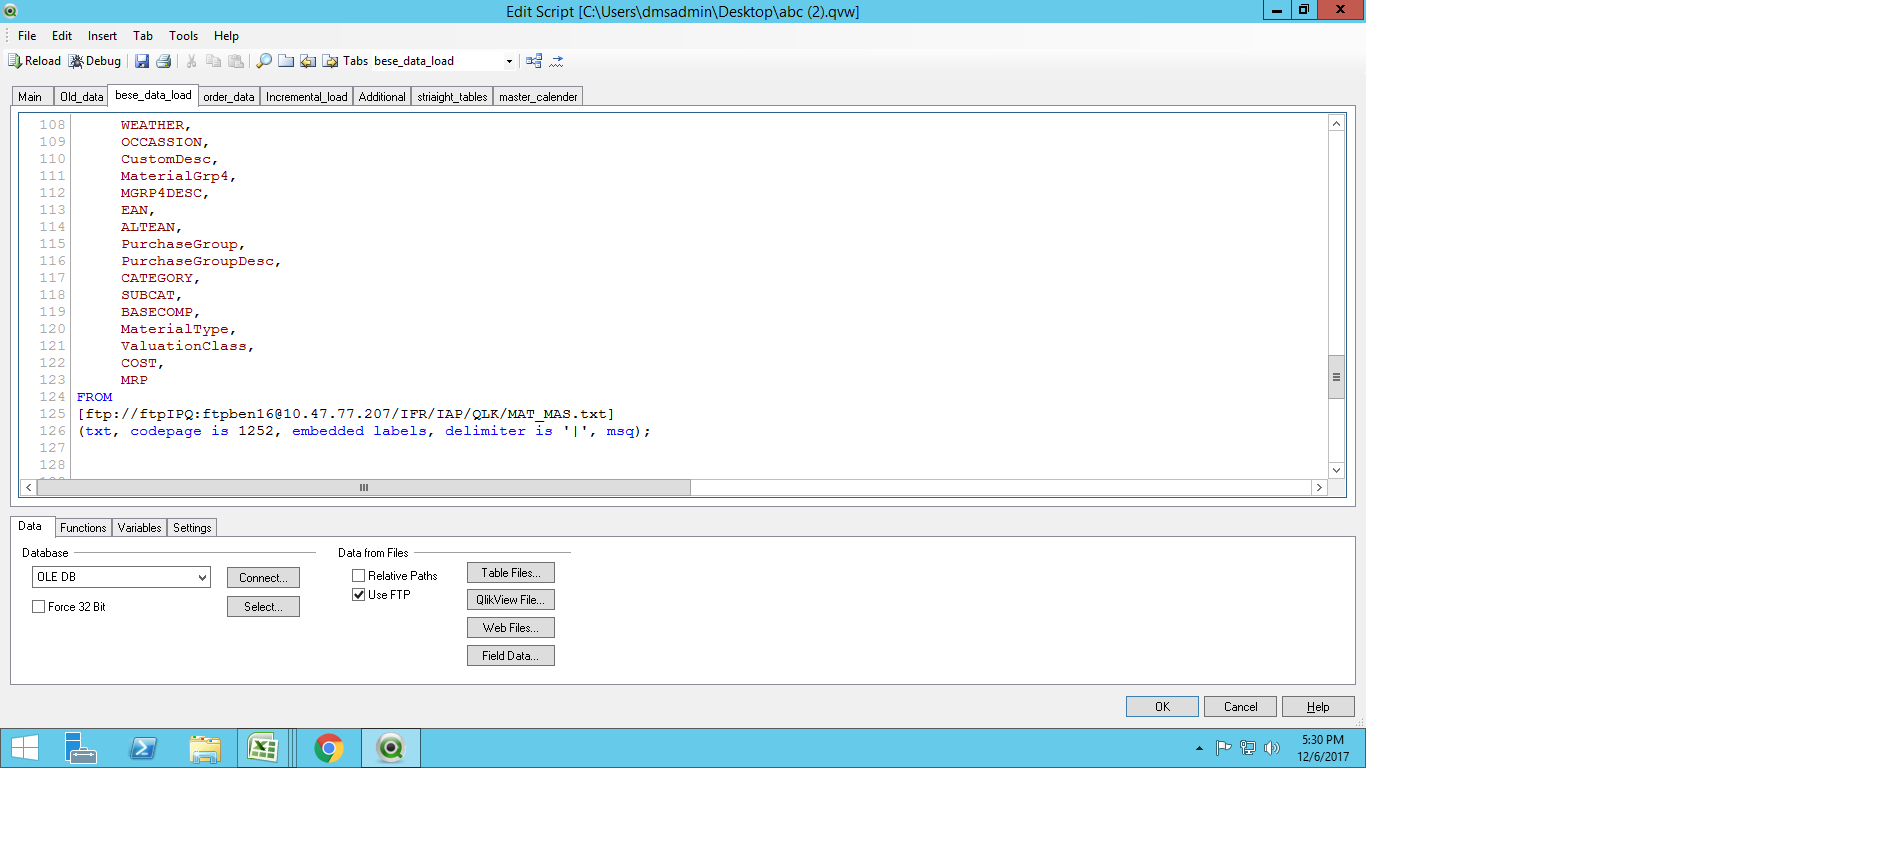Click the Select... button

(263, 607)
